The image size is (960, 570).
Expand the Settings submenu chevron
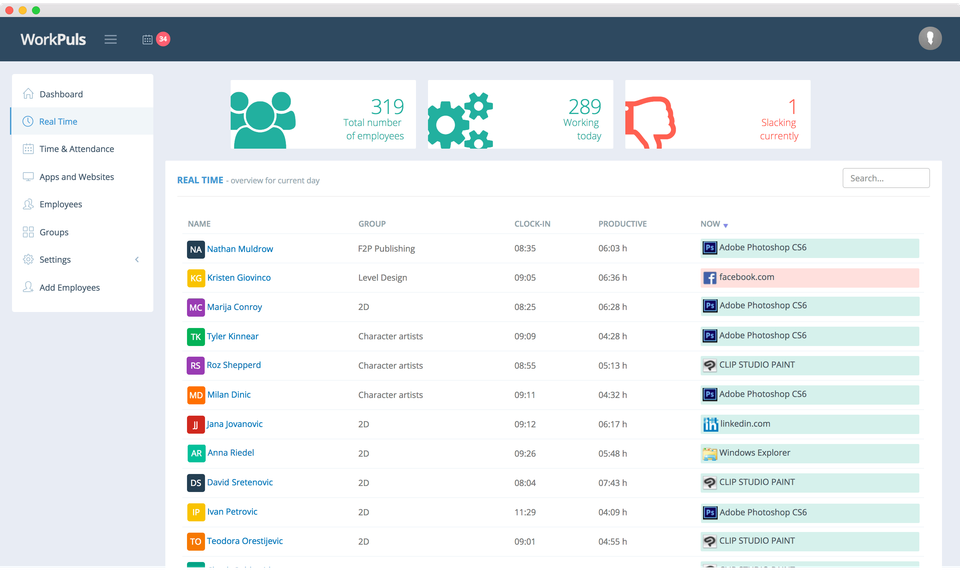click(137, 260)
